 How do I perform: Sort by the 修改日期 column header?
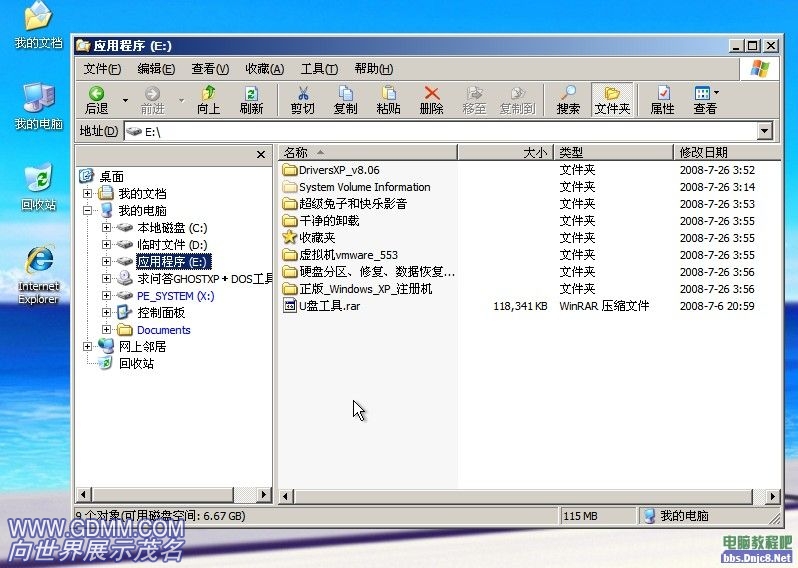click(x=727, y=152)
